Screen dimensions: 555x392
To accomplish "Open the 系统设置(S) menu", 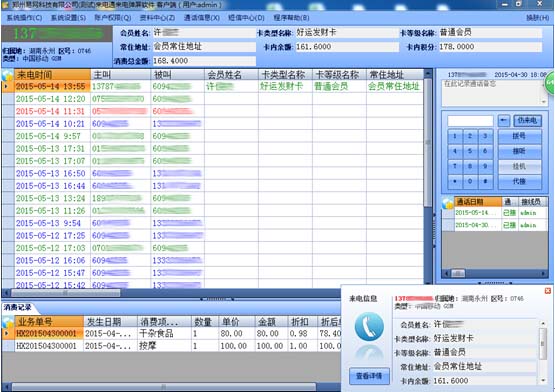I will click(68, 18).
